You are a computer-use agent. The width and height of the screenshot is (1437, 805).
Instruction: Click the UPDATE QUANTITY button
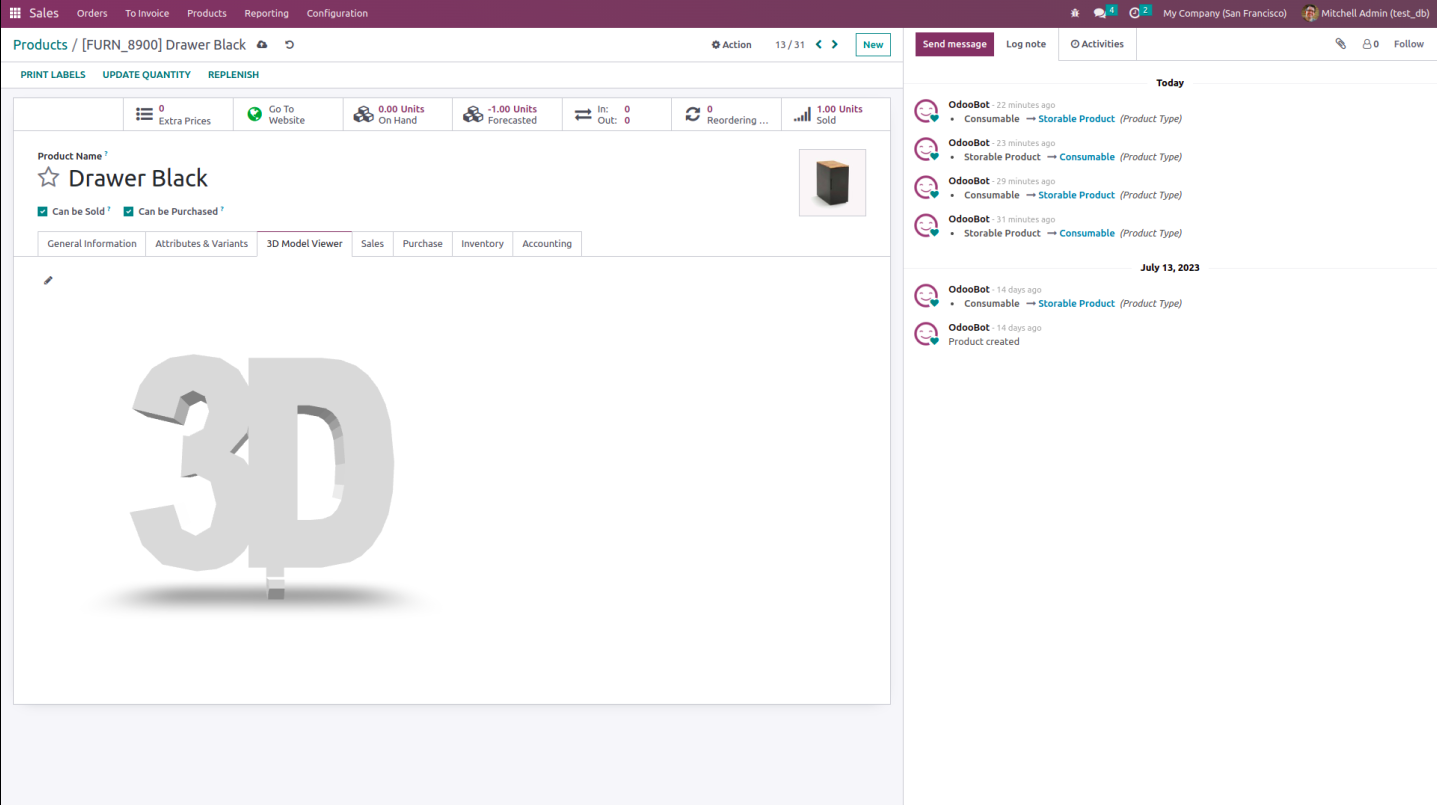pos(147,75)
